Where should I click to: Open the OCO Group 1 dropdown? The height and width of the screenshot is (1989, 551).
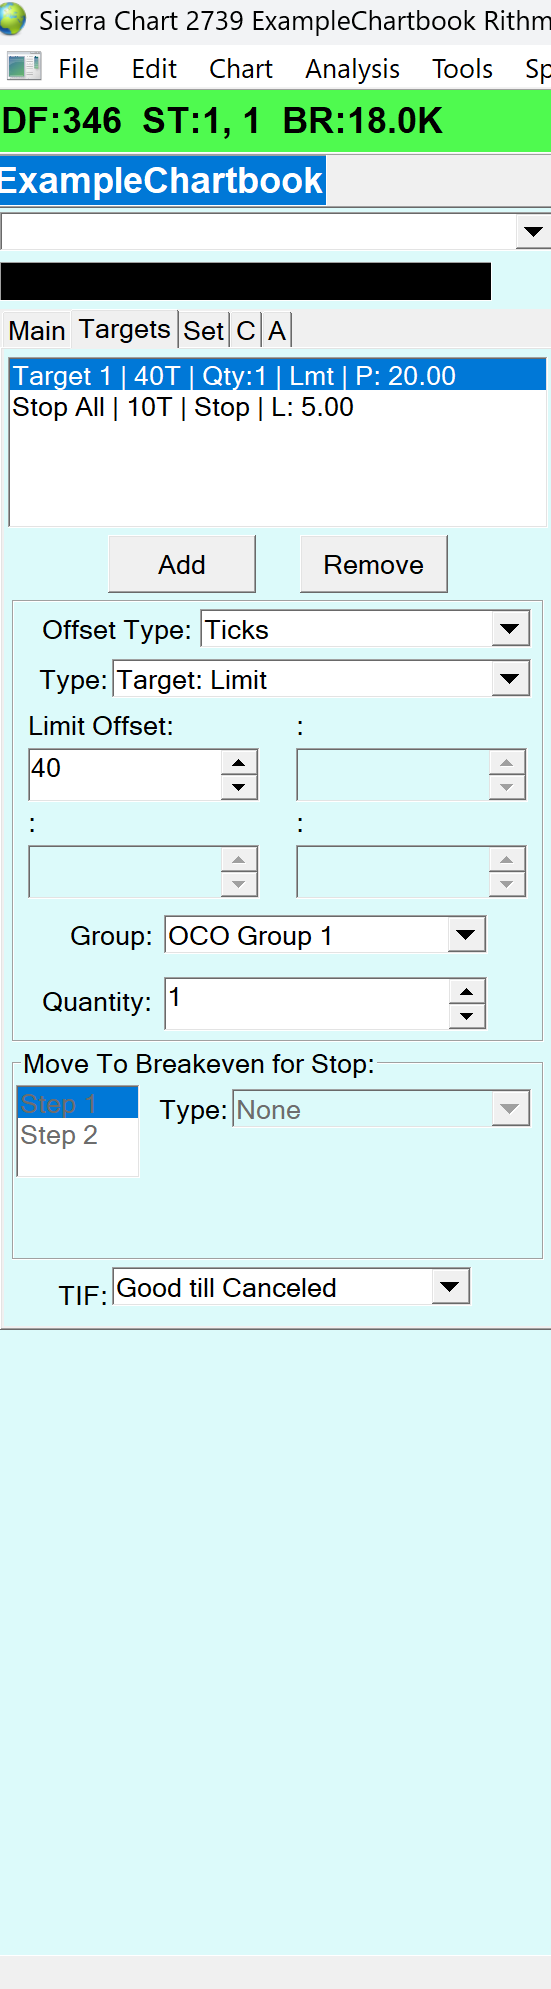tap(466, 935)
